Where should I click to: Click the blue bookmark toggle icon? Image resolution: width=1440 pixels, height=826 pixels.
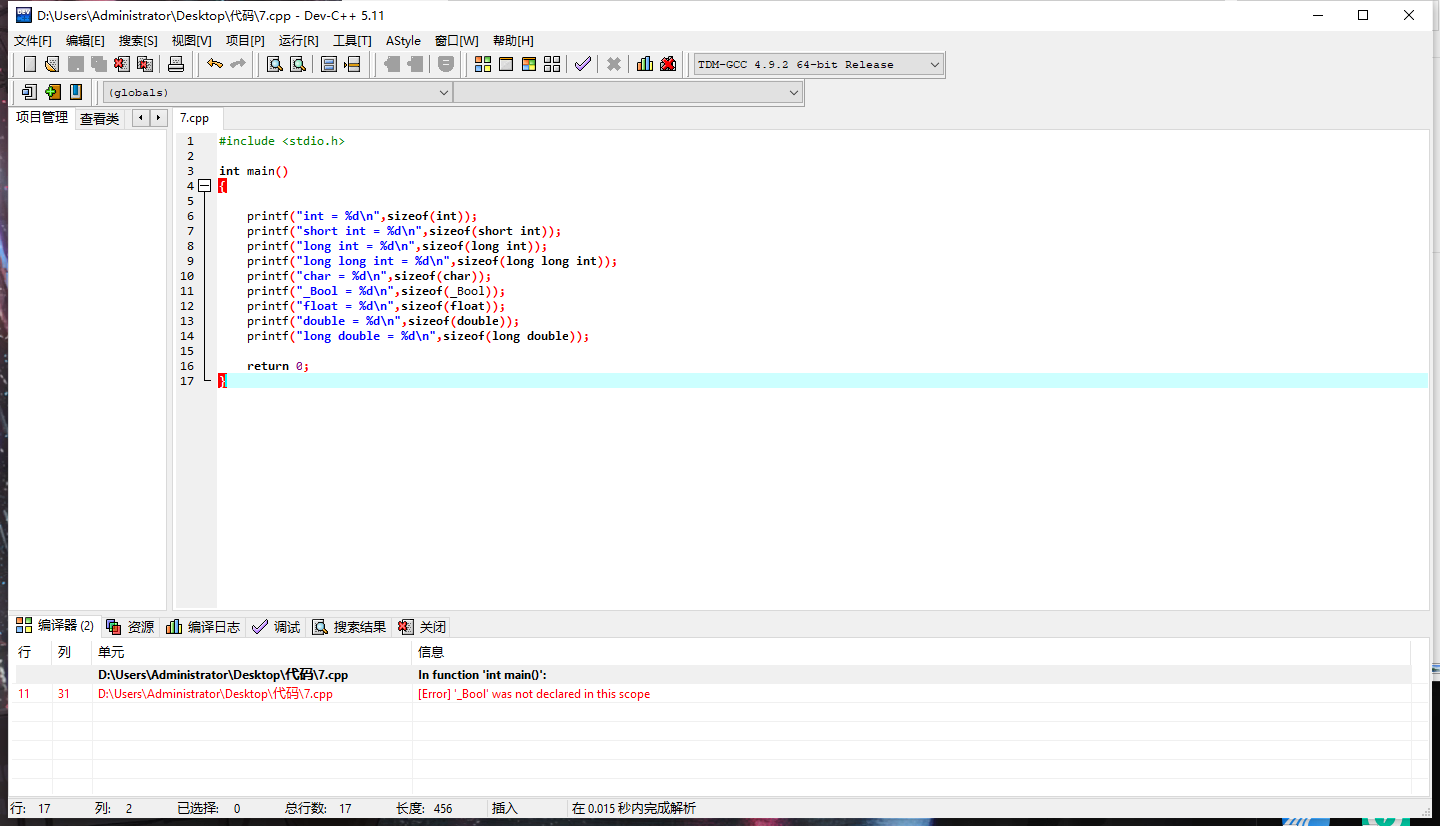76,92
